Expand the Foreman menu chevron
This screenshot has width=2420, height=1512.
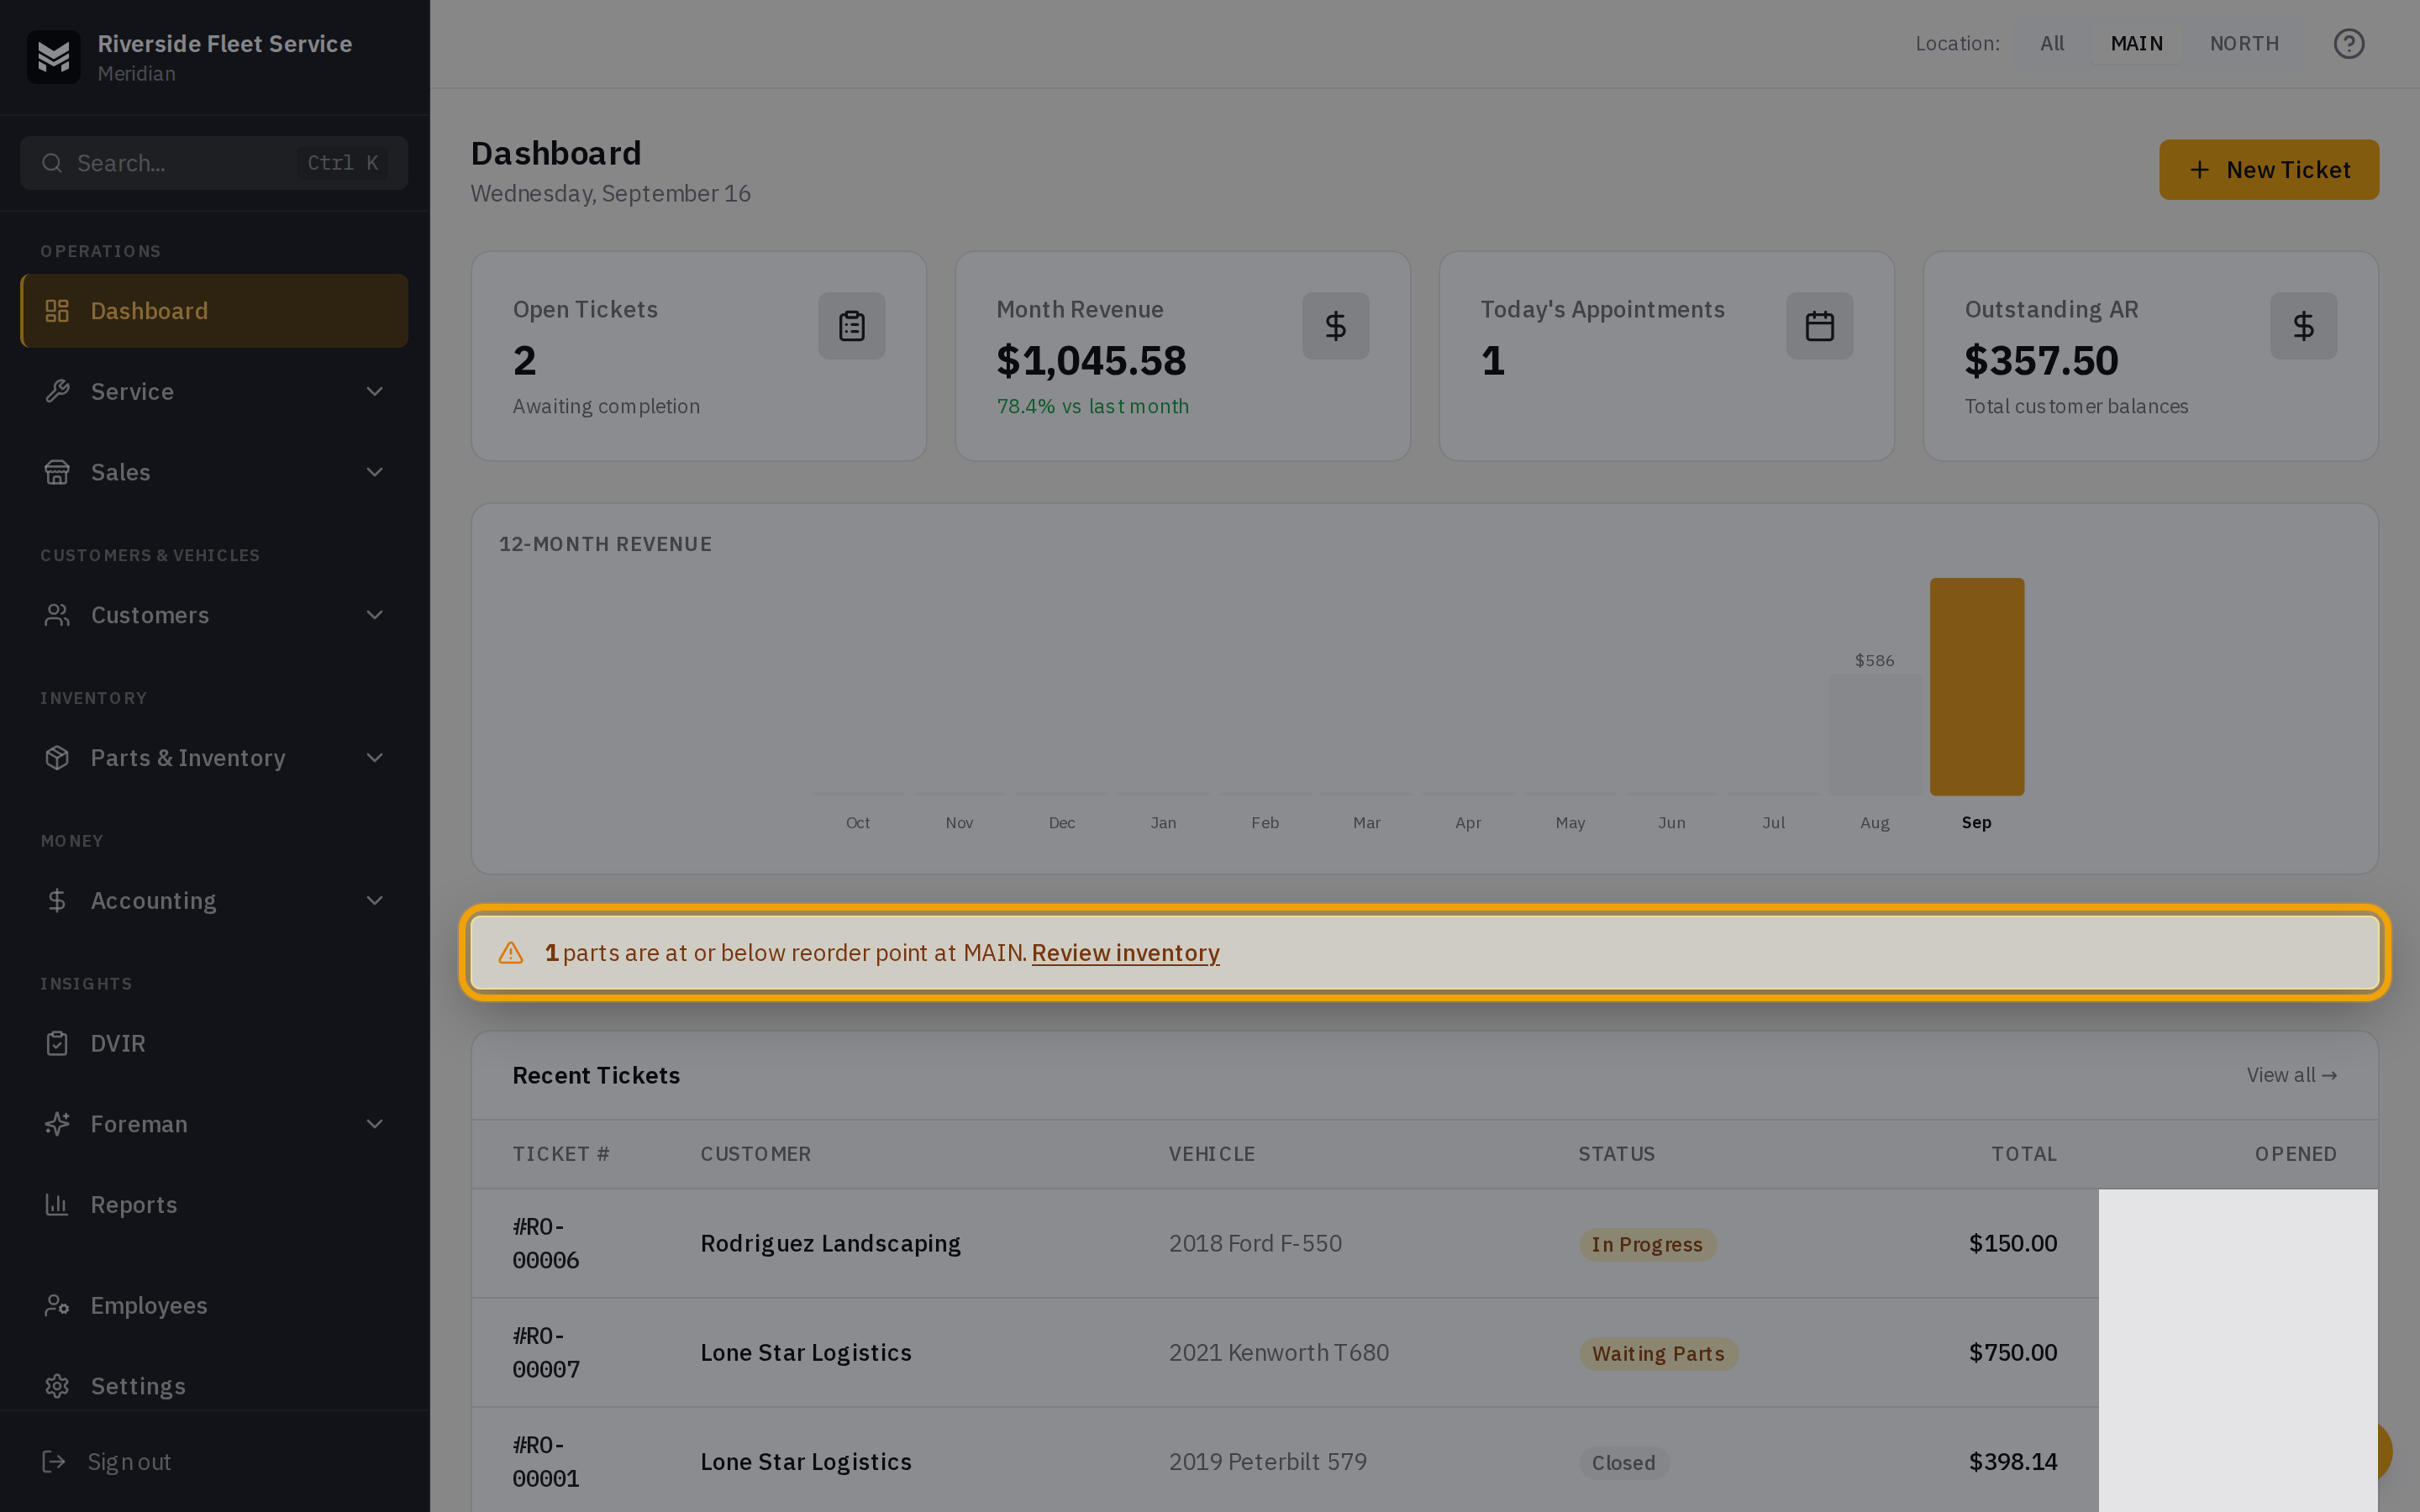375,1124
